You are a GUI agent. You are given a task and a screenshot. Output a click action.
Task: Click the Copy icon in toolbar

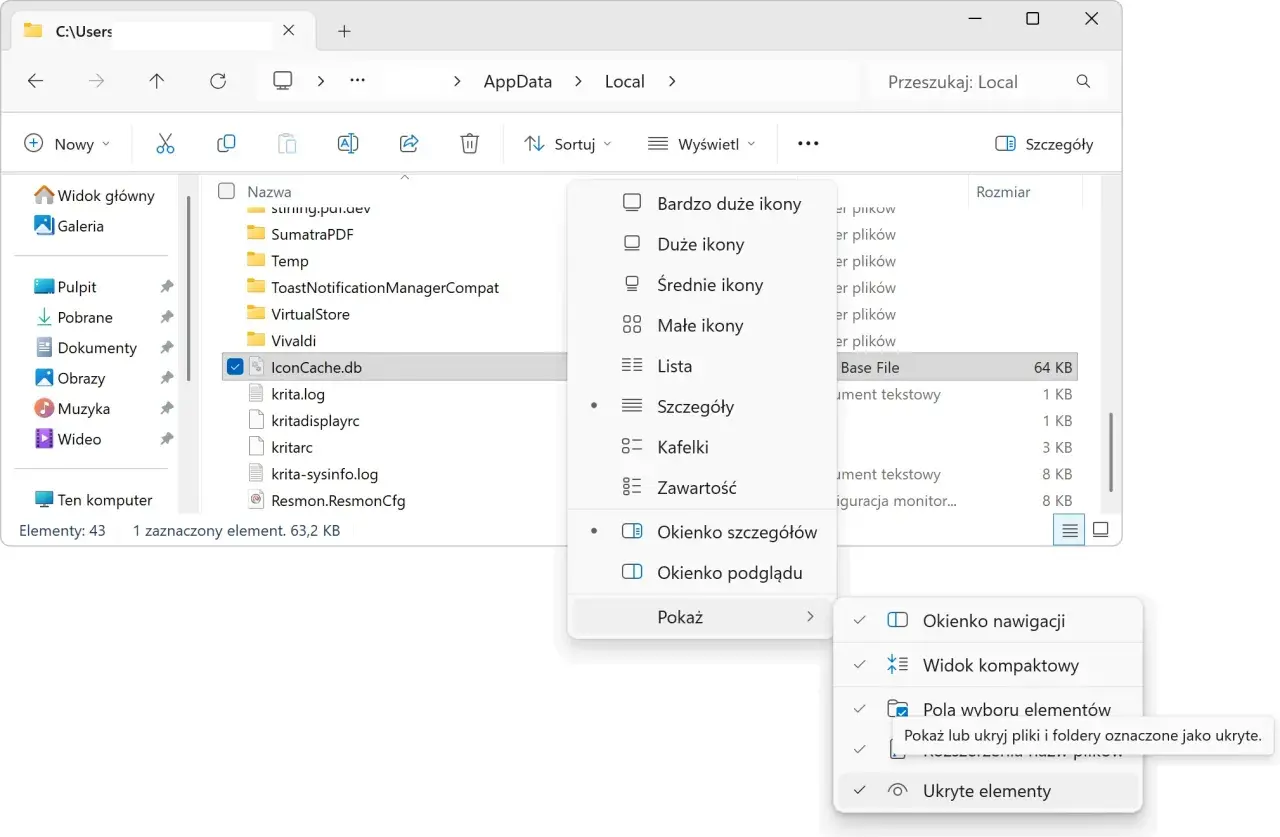tap(226, 144)
